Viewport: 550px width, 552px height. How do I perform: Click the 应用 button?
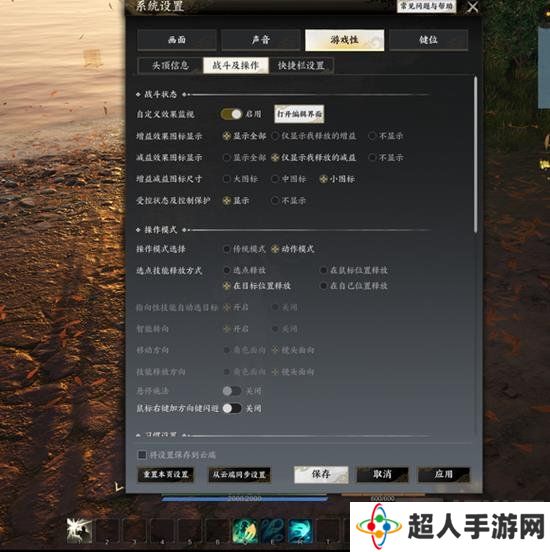[444, 474]
